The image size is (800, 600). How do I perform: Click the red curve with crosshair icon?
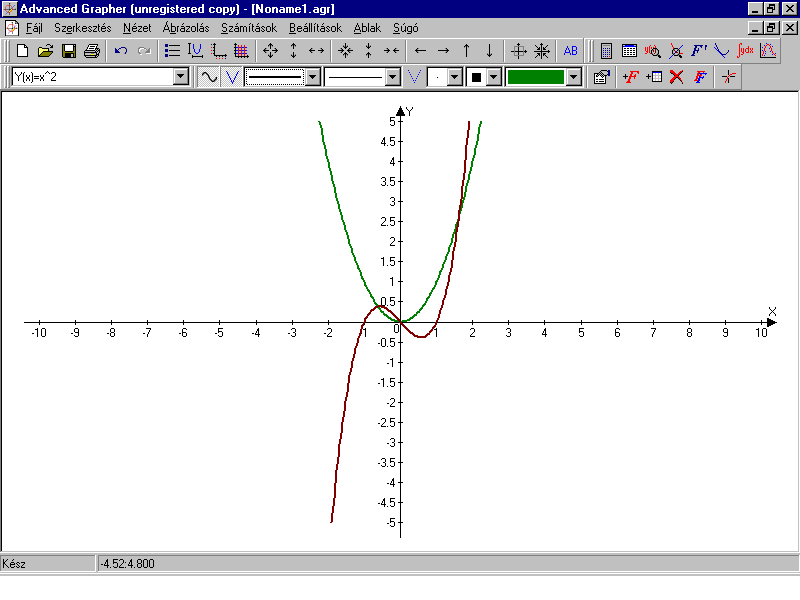click(729, 77)
